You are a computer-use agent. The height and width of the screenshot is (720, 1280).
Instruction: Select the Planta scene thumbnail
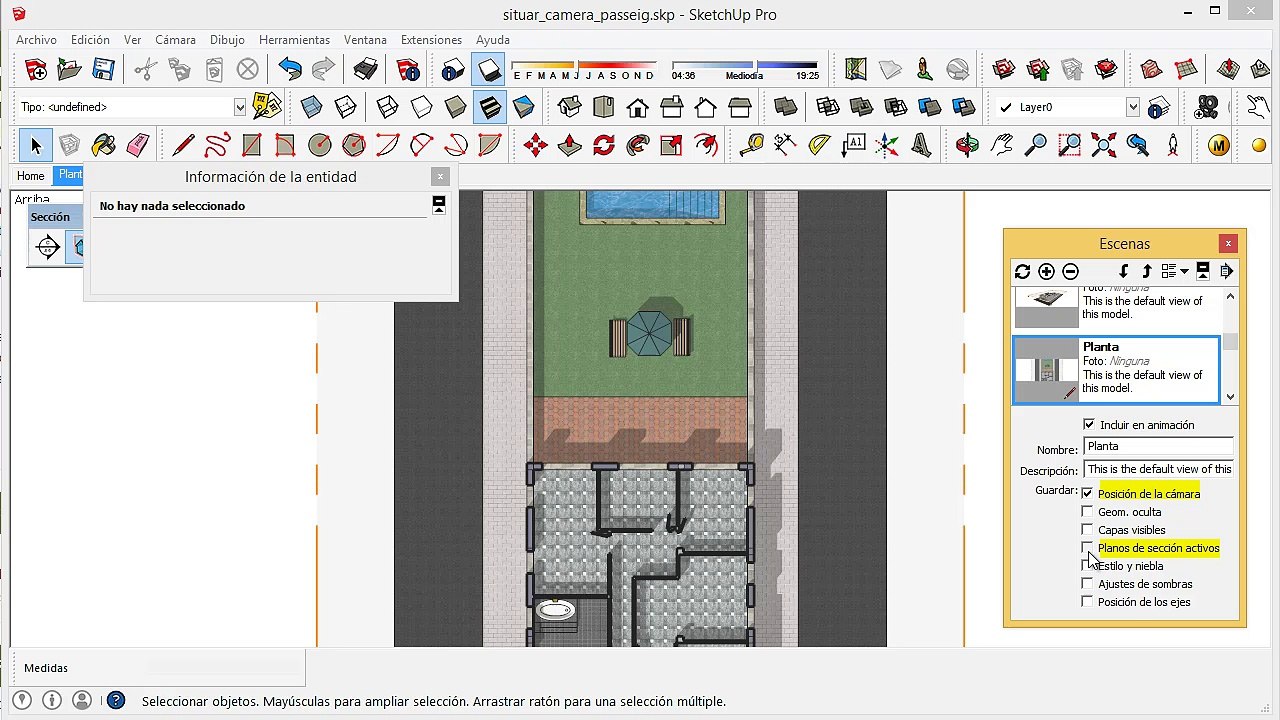[x=1046, y=371]
